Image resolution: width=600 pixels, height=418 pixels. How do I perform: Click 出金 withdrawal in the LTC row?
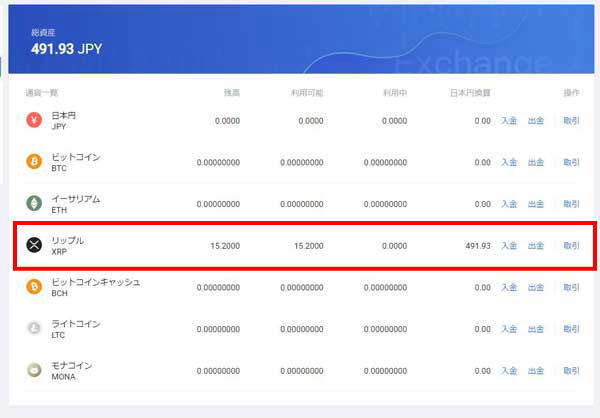click(x=536, y=329)
